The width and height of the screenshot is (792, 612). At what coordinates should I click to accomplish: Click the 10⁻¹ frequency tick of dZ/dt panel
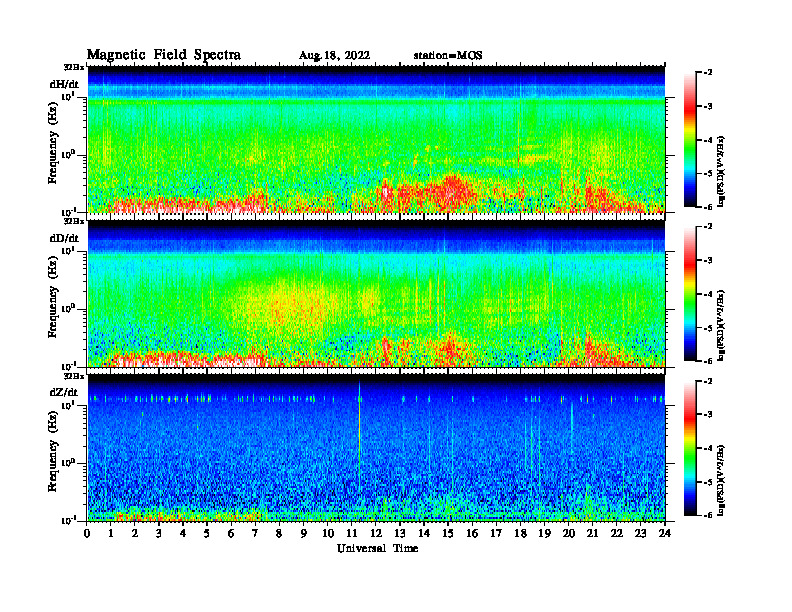pos(68,520)
